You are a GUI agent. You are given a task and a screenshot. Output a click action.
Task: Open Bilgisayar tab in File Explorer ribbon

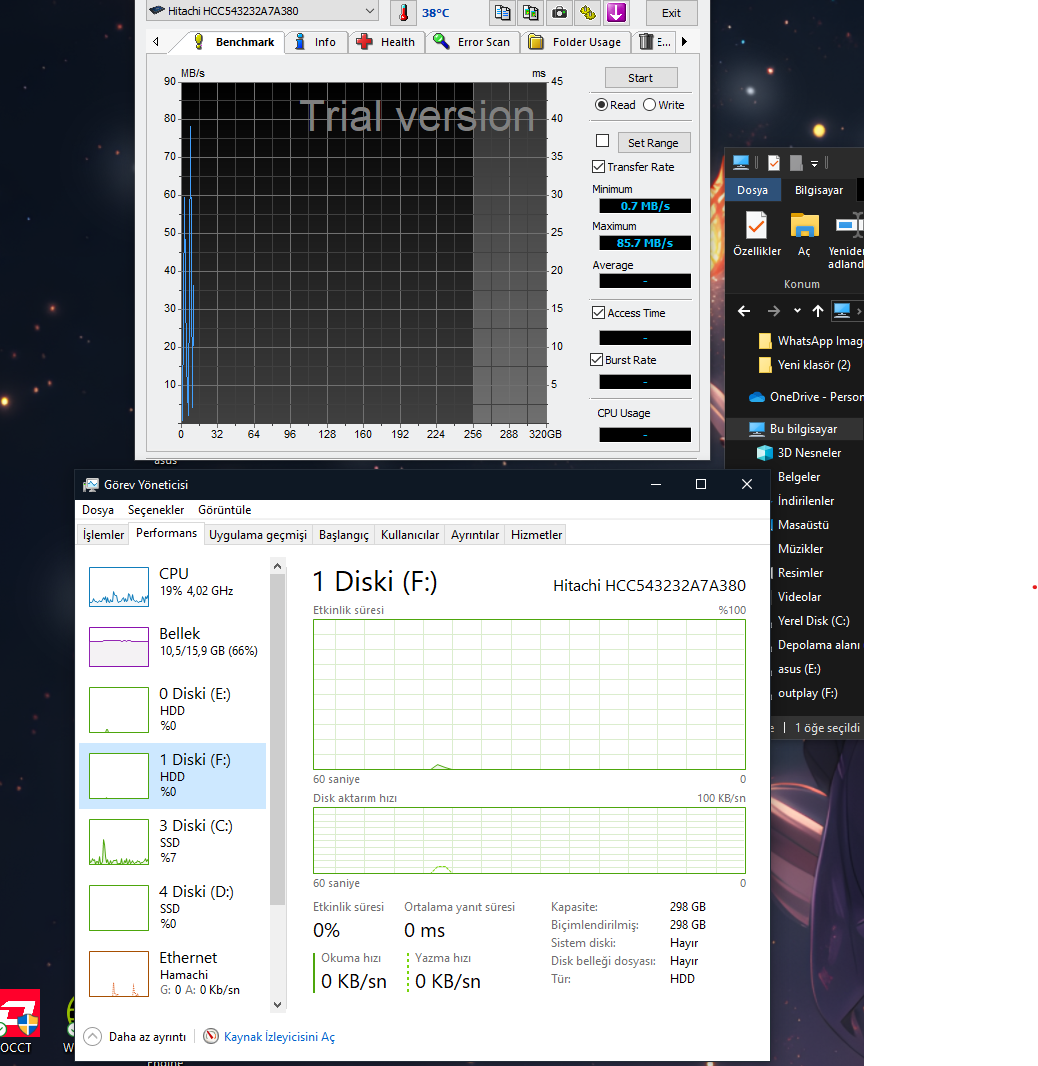[x=818, y=190]
